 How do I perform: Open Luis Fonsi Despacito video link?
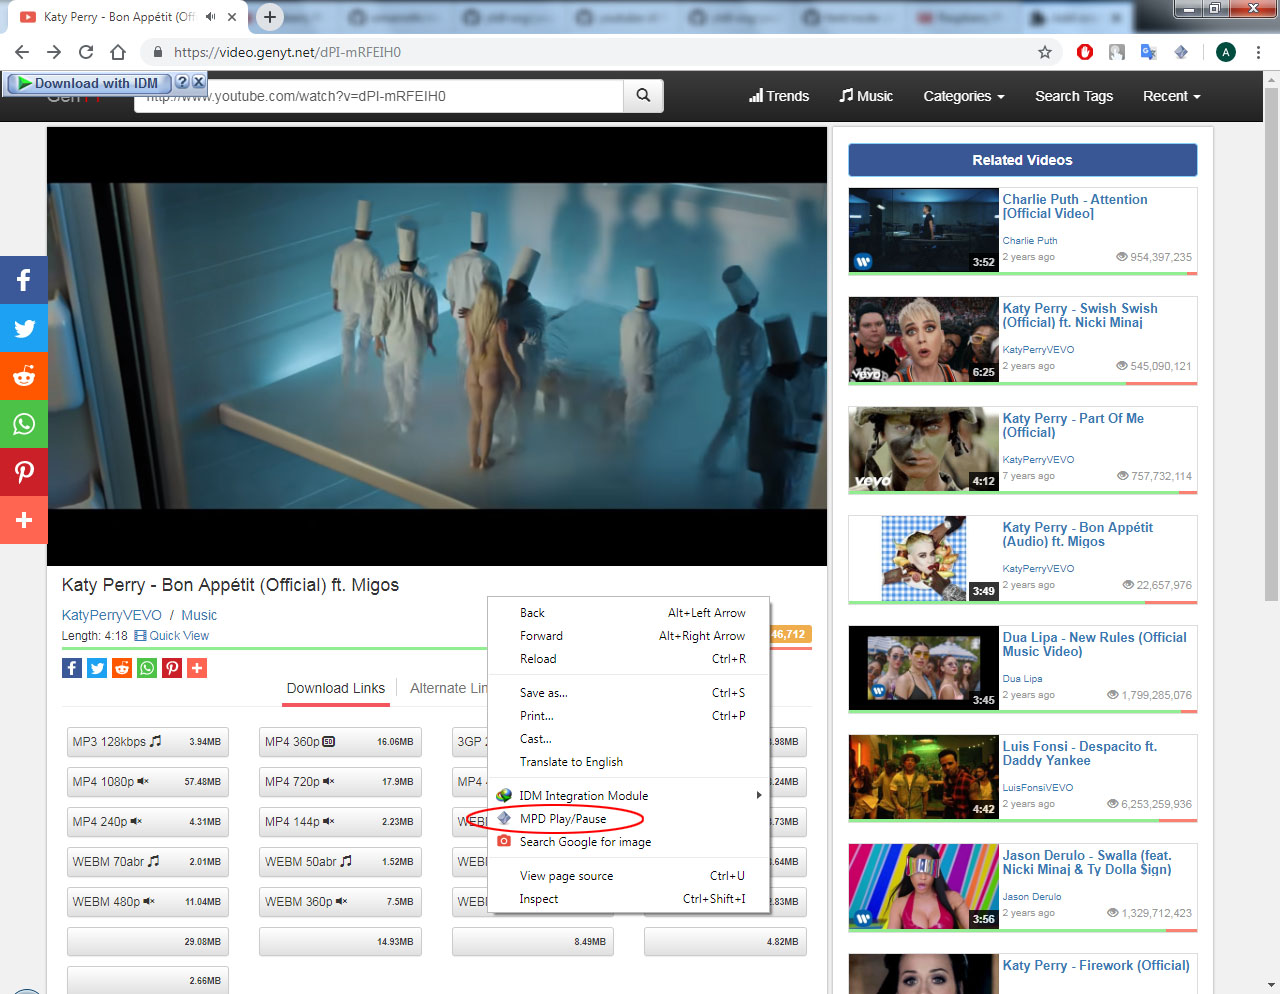1080,753
